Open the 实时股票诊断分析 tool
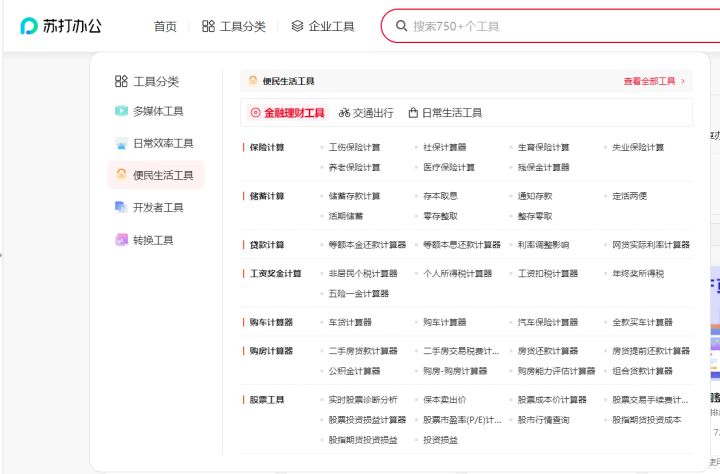Viewport: 720px width, 474px height. click(x=363, y=400)
